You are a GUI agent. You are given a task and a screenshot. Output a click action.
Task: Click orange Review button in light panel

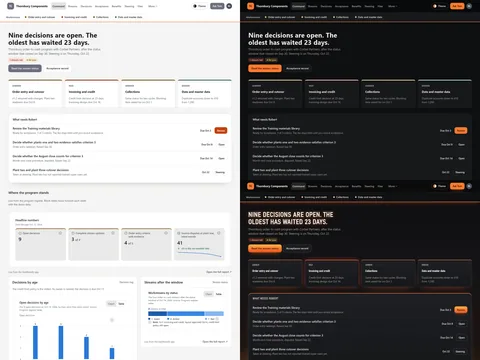click(221, 130)
